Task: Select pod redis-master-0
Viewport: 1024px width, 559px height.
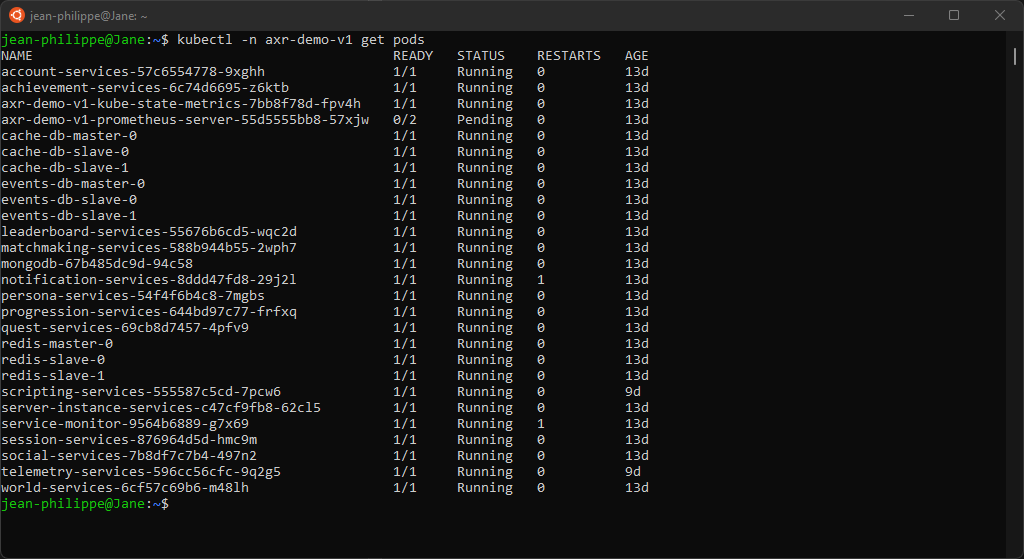Action: point(57,343)
